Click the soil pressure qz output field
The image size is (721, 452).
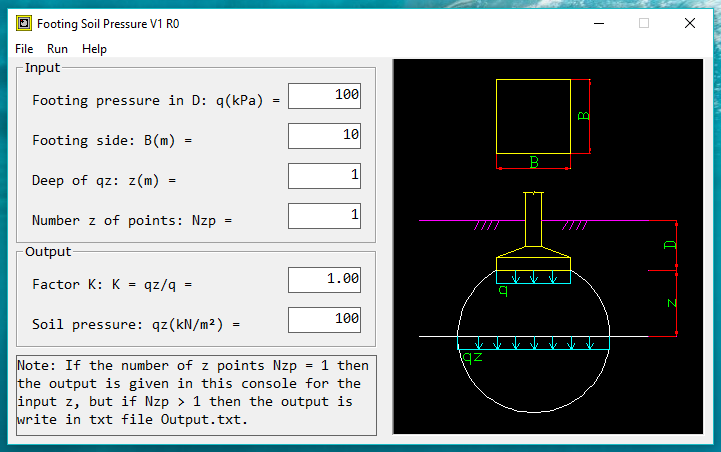tap(324, 320)
